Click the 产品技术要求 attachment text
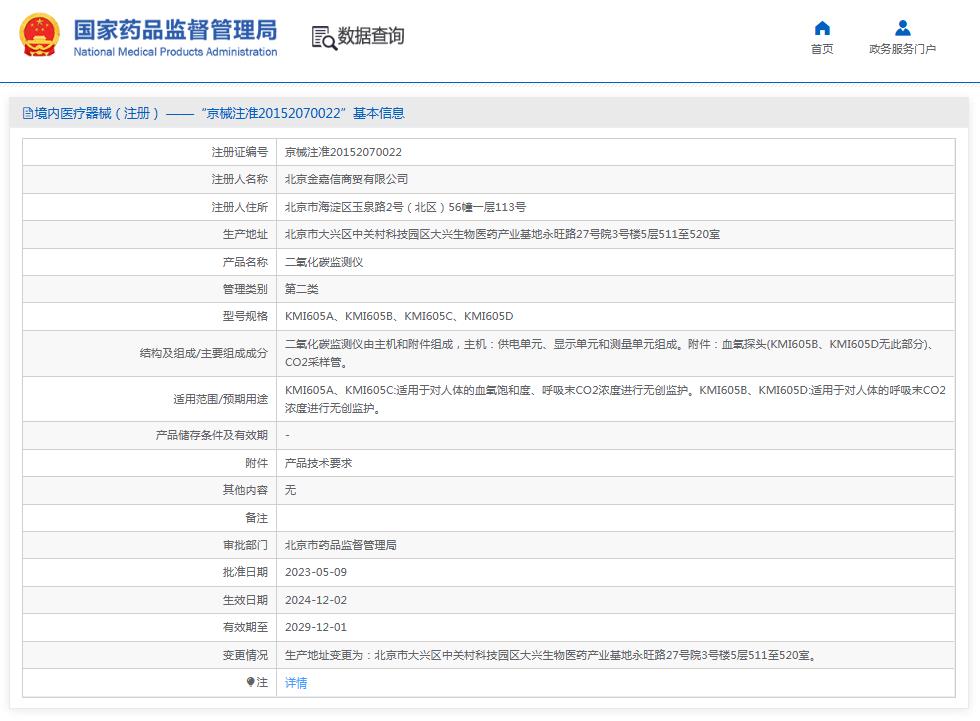980x721 pixels. pyautogui.click(x=319, y=463)
